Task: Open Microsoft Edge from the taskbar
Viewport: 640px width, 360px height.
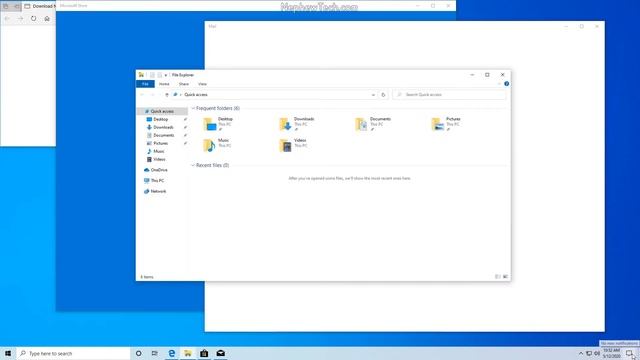Action: tap(171, 353)
